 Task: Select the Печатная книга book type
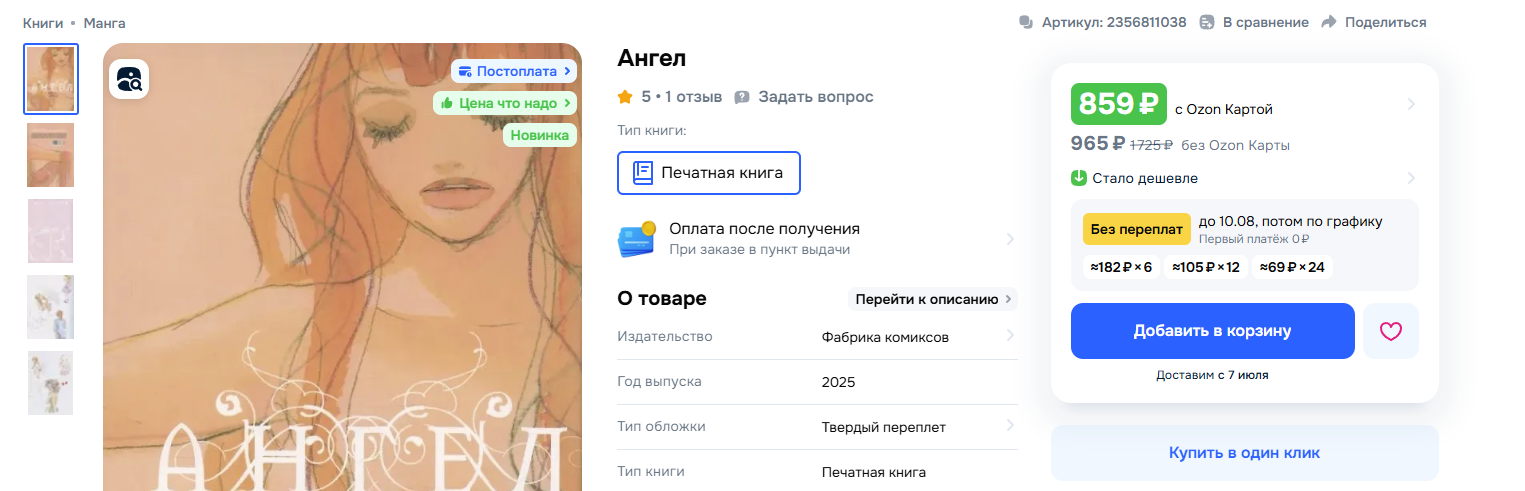[x=709, y=173]
